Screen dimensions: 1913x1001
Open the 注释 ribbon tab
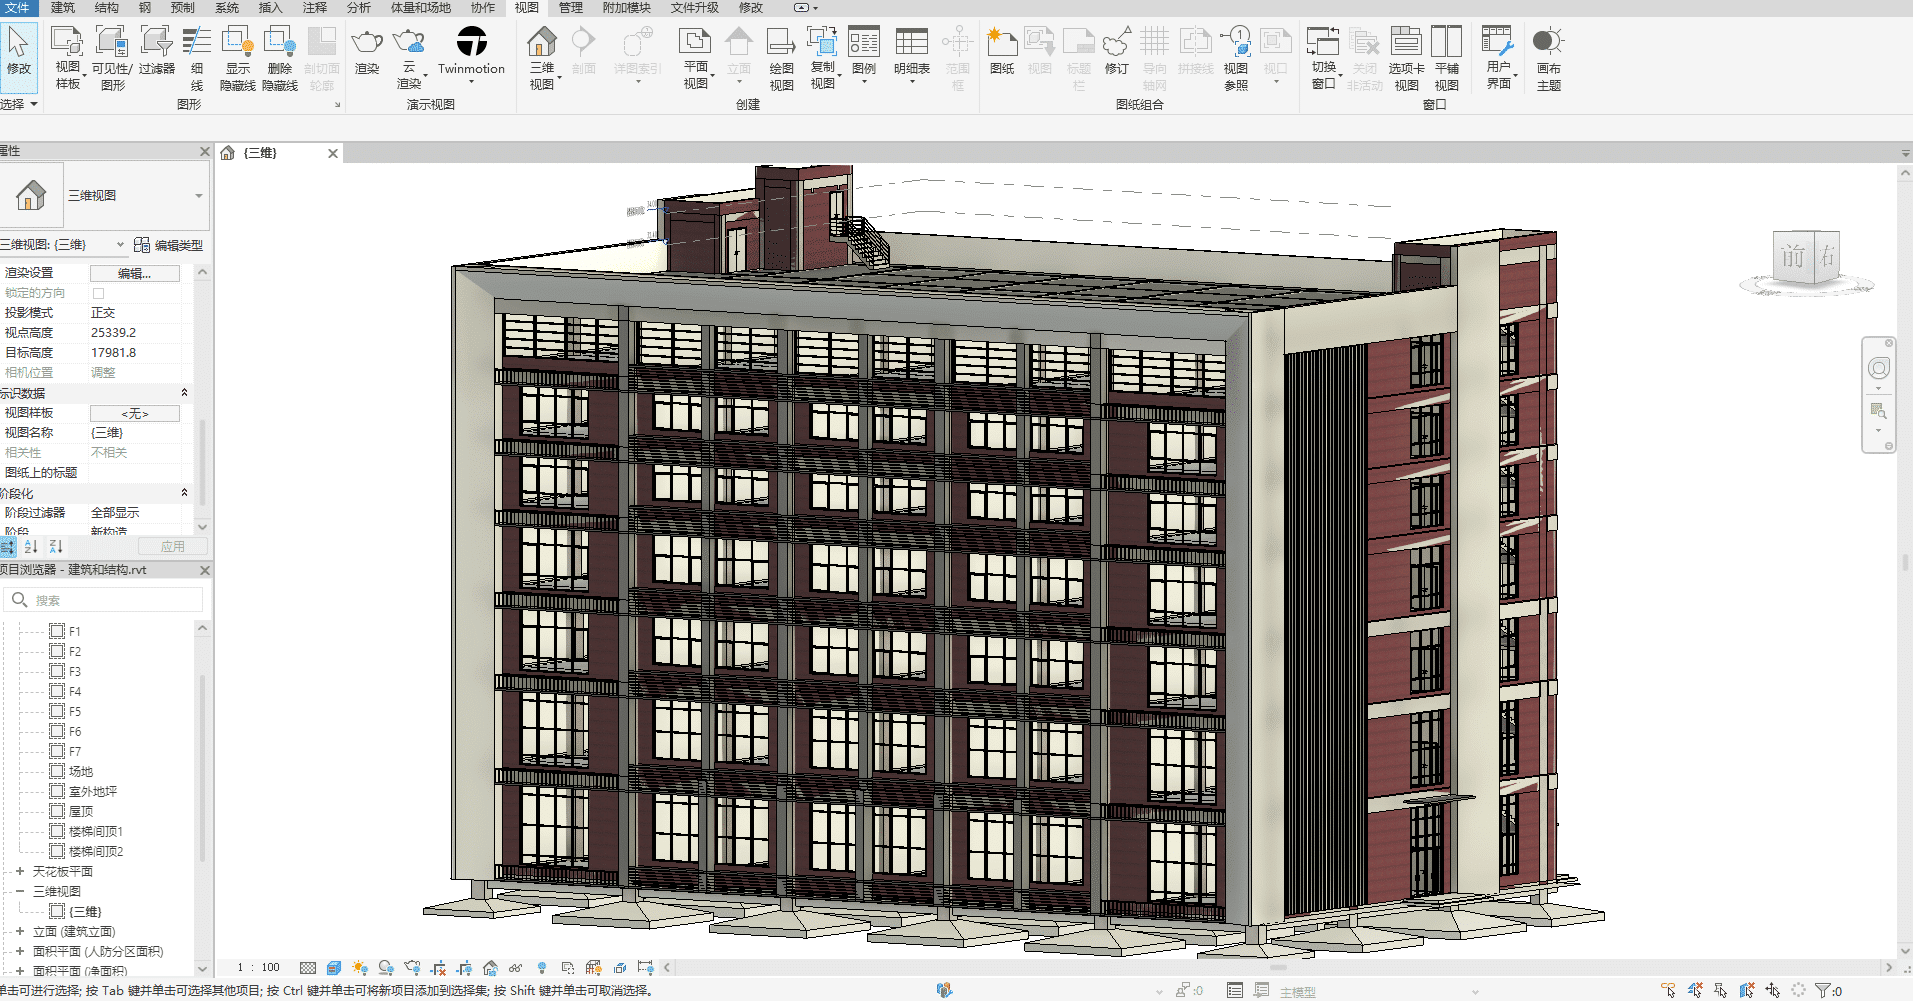coord(314,8)
